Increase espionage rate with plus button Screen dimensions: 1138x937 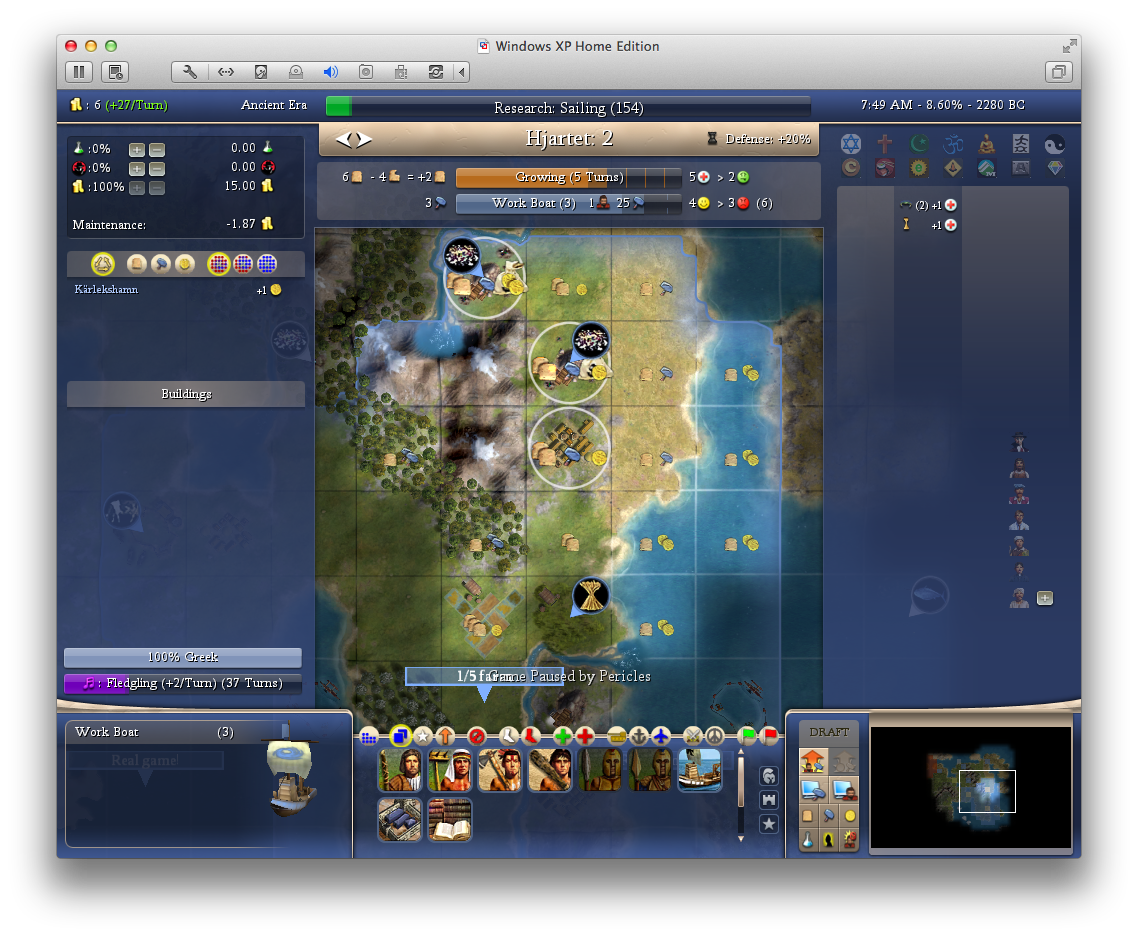136,169
